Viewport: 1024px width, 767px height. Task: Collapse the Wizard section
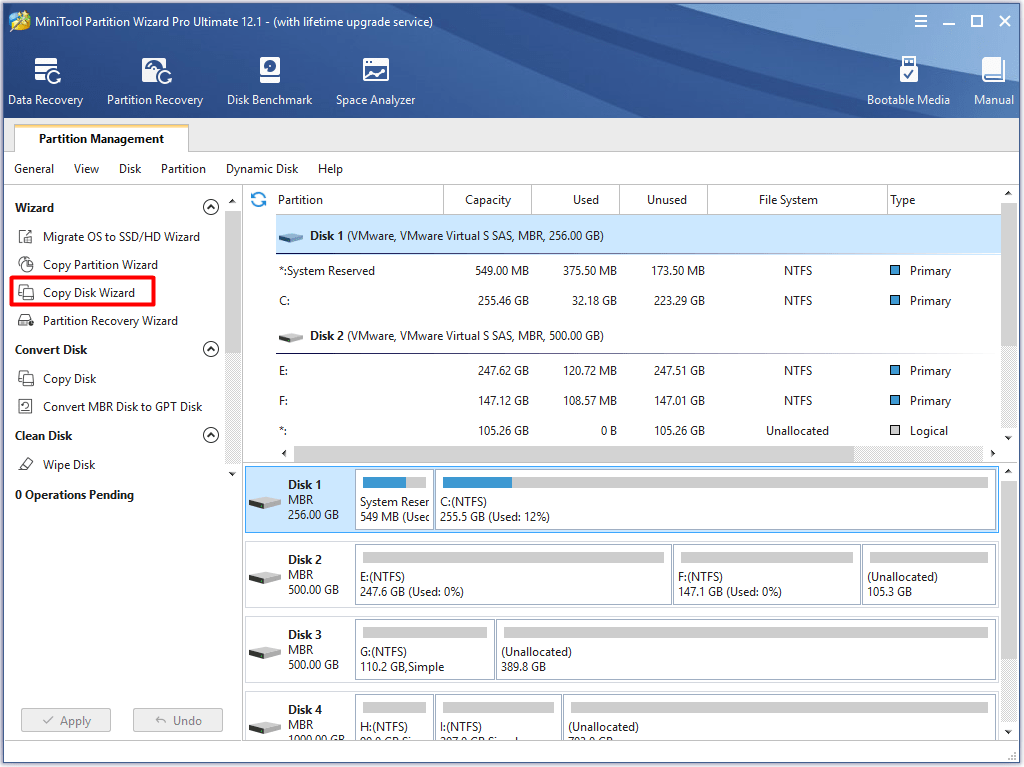(211, 207)
